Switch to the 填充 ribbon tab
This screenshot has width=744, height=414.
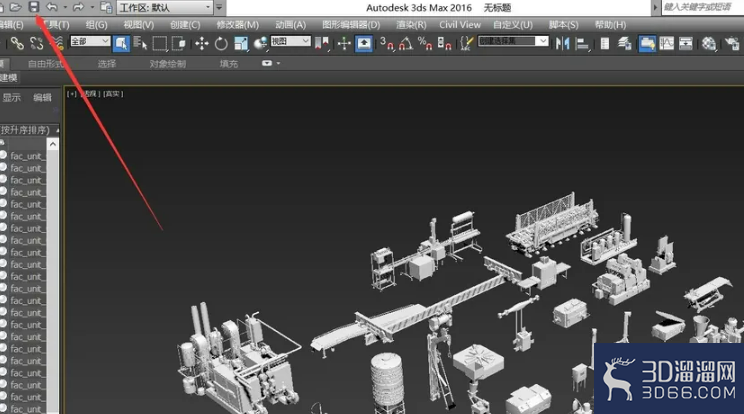pos(229,64)
